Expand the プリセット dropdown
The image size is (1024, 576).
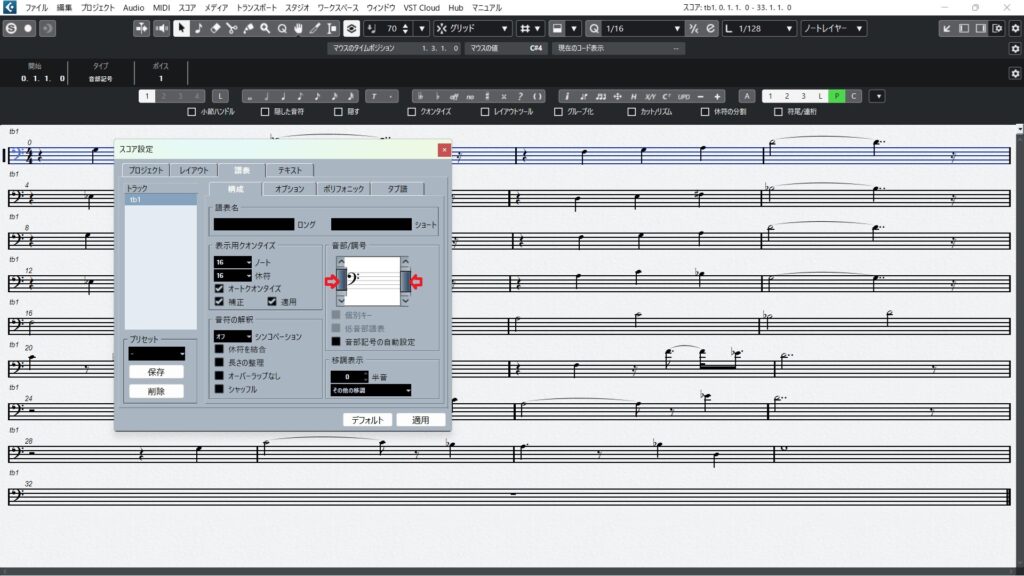[x=157, y=353]
